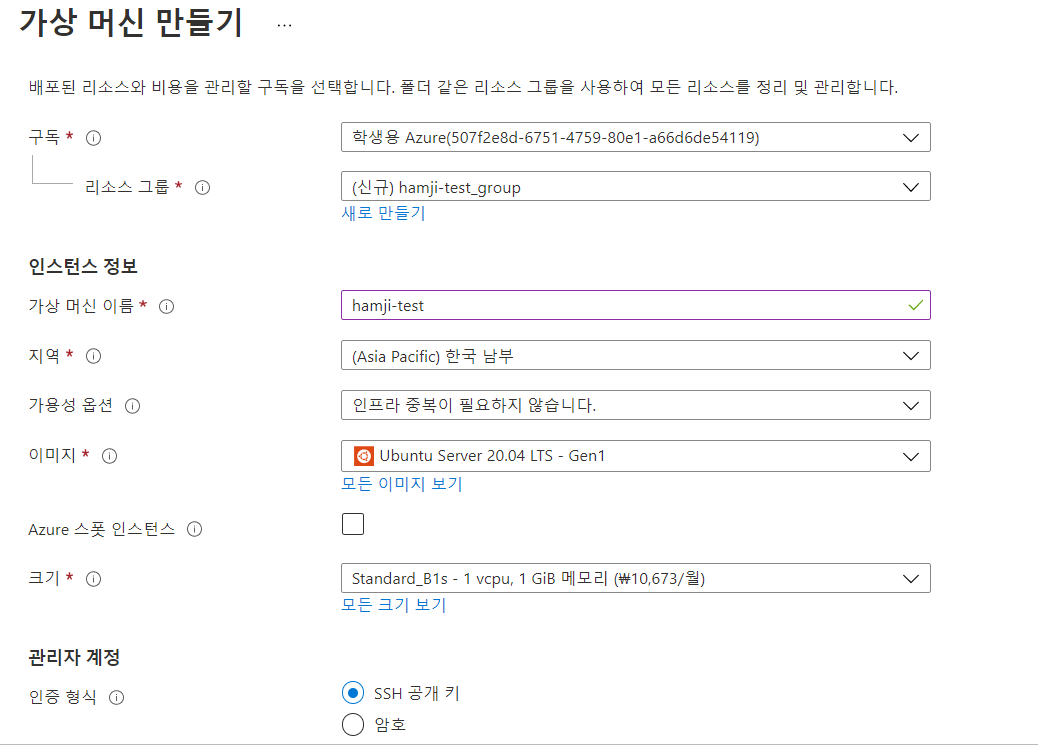
Task: Open the 구독 subscription dropdown
Action: coord(636,137)
